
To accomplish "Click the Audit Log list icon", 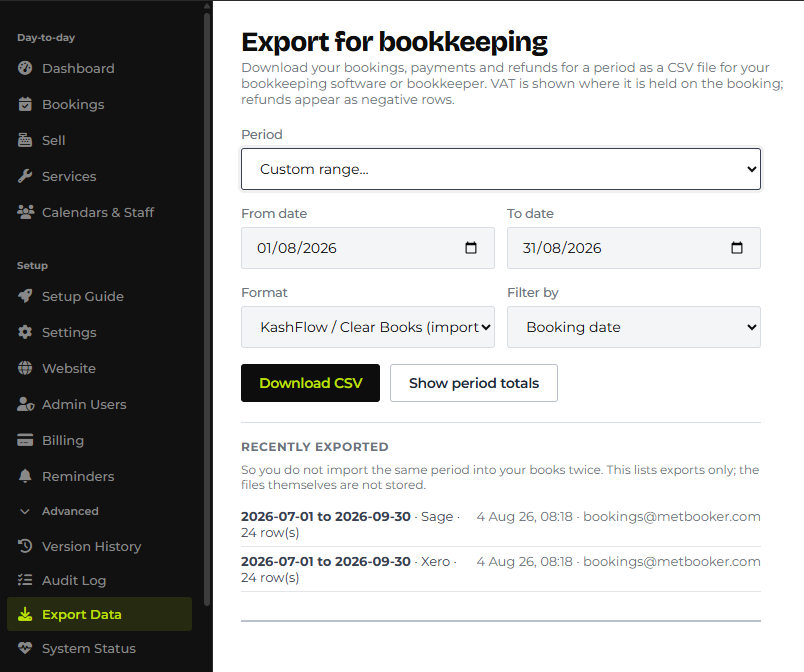I will pyautogui.click(x=25, y=580).
